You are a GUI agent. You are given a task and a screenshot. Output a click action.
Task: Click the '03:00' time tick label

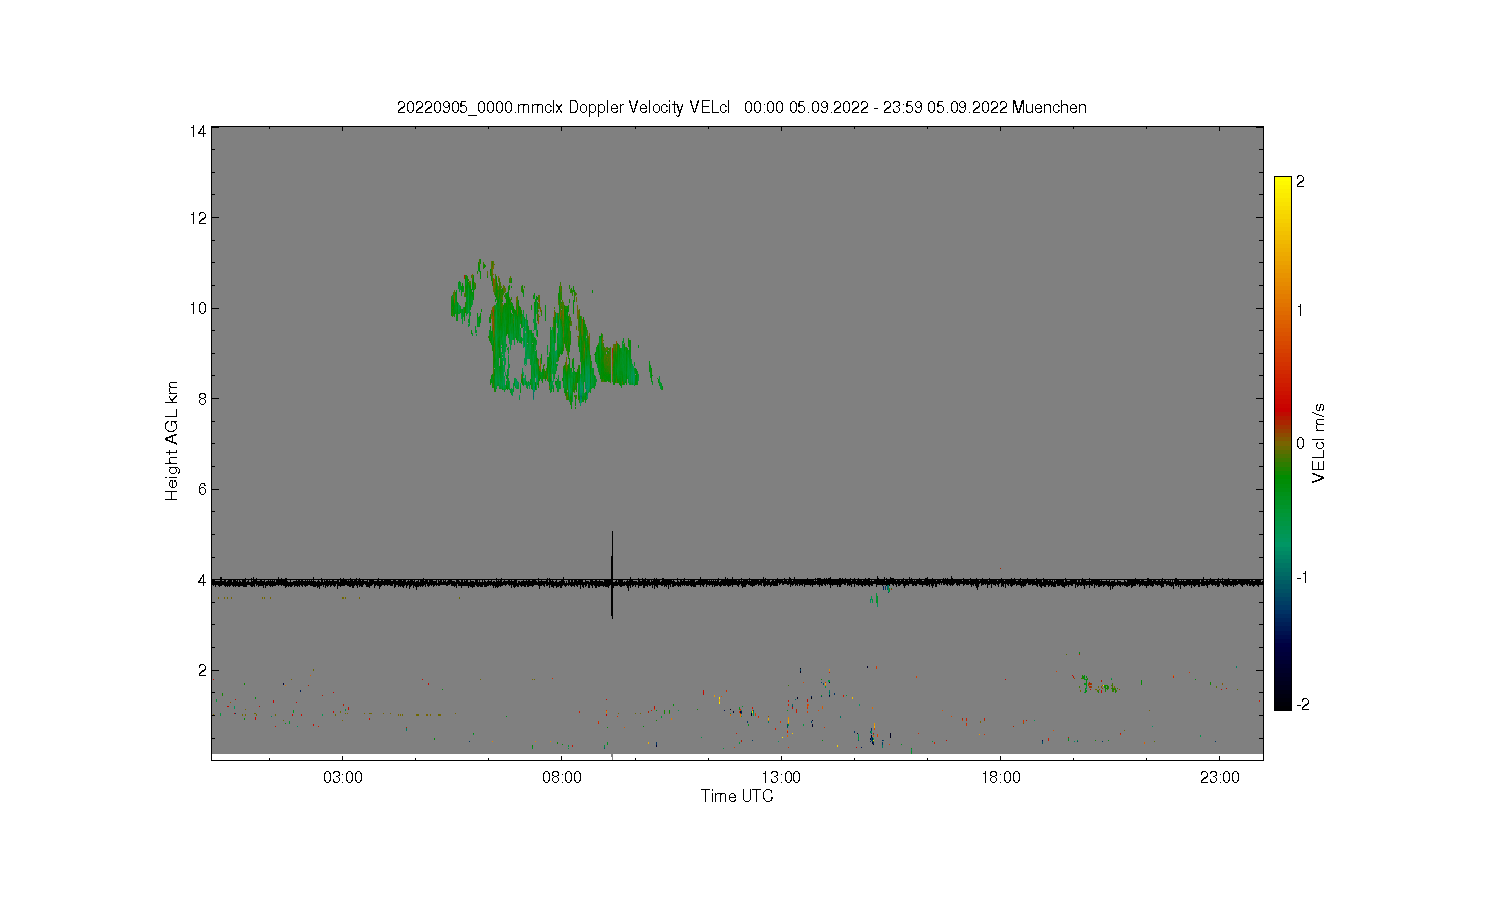click(343, 777)
